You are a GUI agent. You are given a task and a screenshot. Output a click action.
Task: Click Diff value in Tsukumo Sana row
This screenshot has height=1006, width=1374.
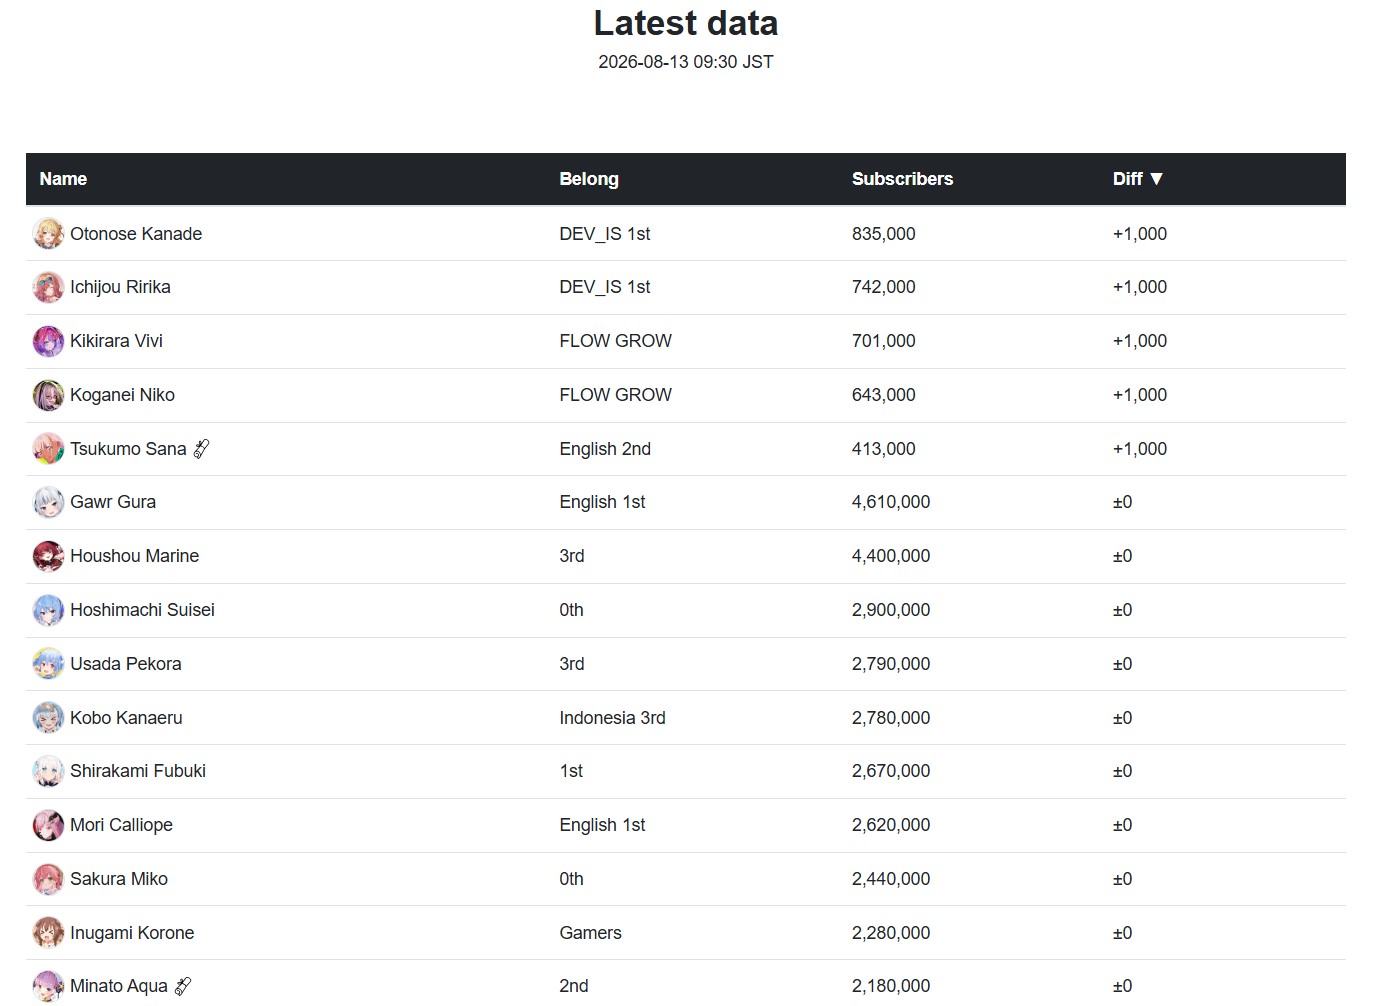[1140, 449]
